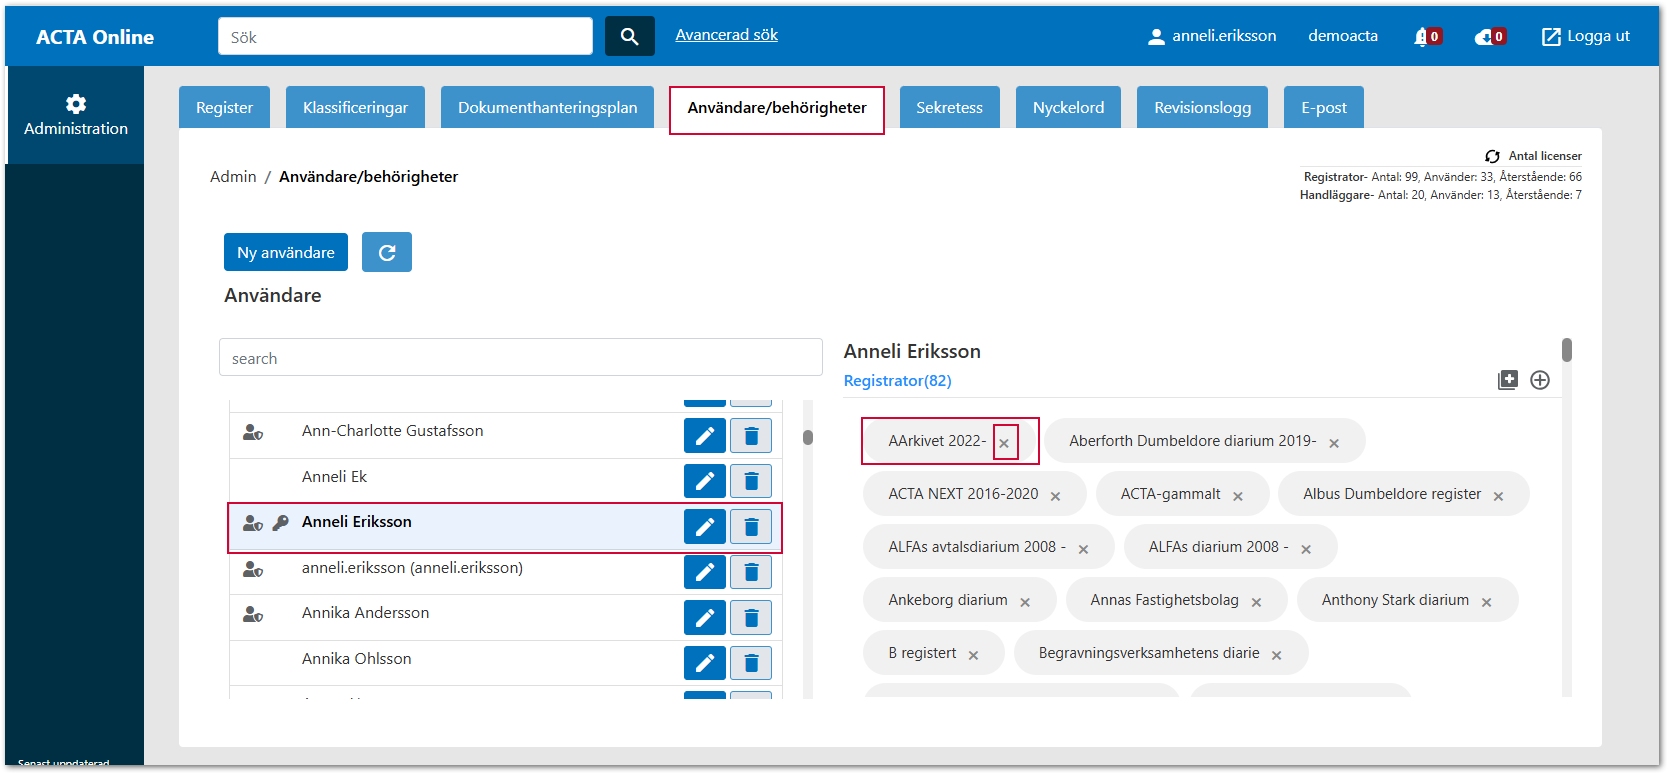The image size is (1668, 774).
Task: Click the user list scrollbar thumb
Action: (808, 437)
